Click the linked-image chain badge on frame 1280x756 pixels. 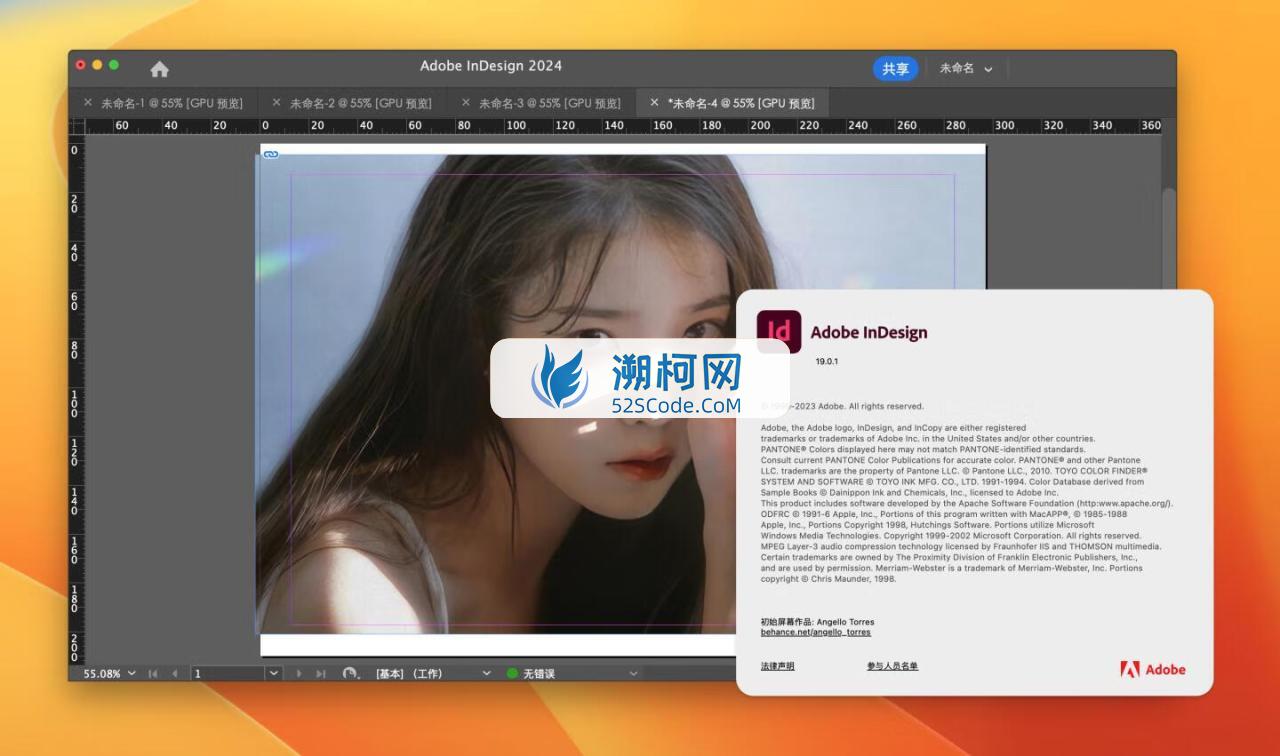click(x=270, y=154)
